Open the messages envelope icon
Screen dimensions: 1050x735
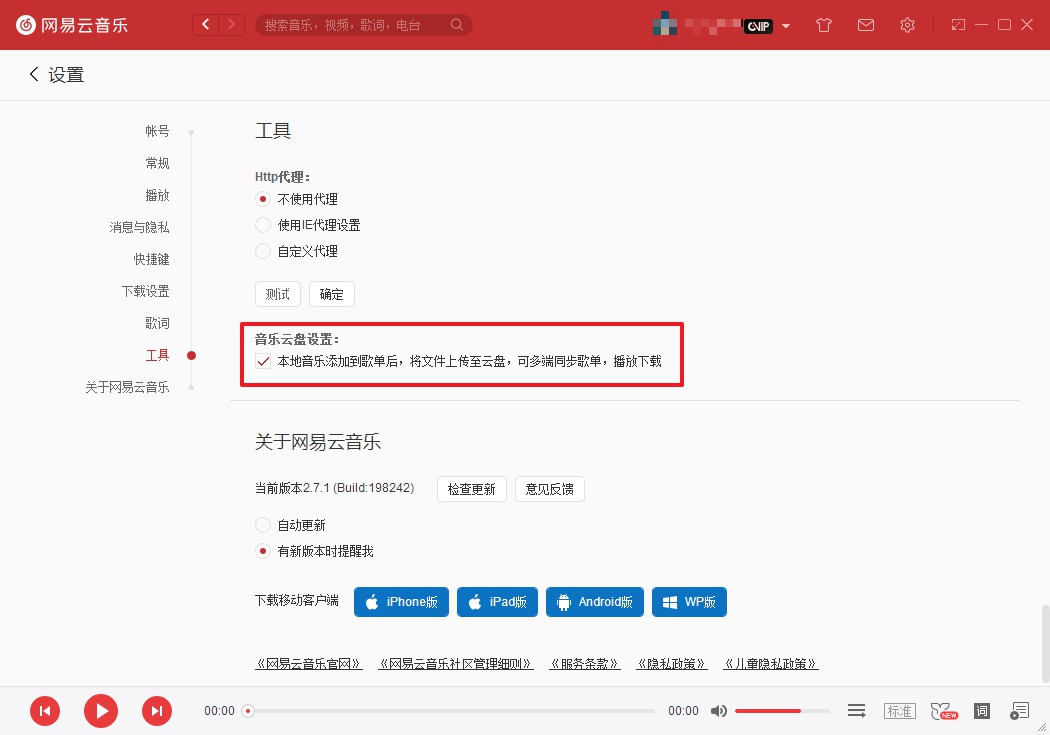[866, 25]
